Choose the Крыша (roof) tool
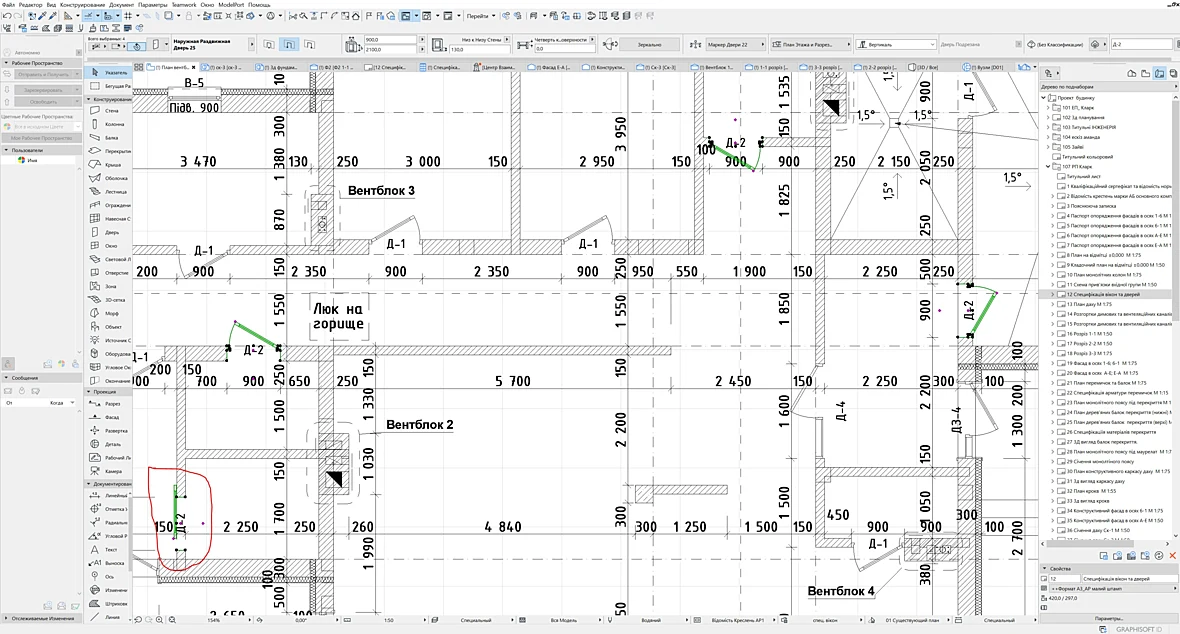1180x634 pixels. click(109, 165)
